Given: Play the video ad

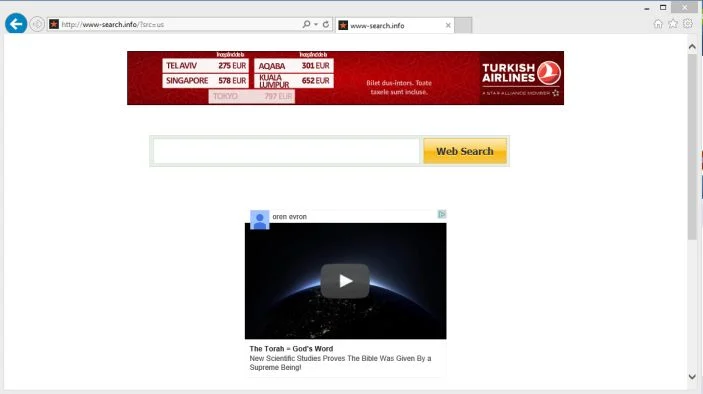Looking at the screenshot, I should pyautogui.click(x=345, y=281).
